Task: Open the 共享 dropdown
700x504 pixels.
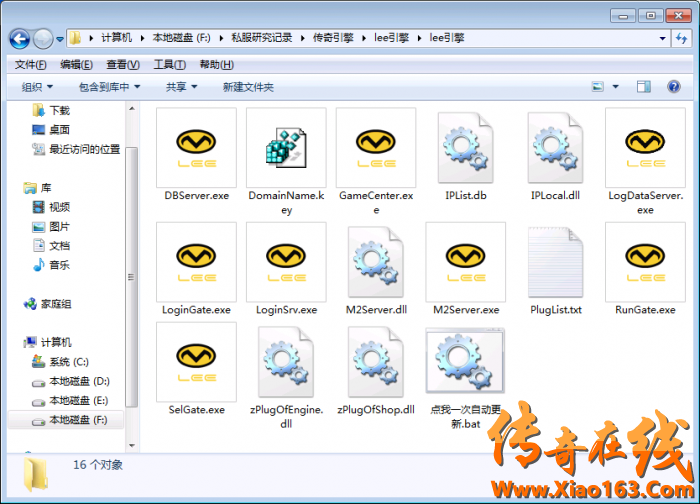Action: (x=181, y=87)
